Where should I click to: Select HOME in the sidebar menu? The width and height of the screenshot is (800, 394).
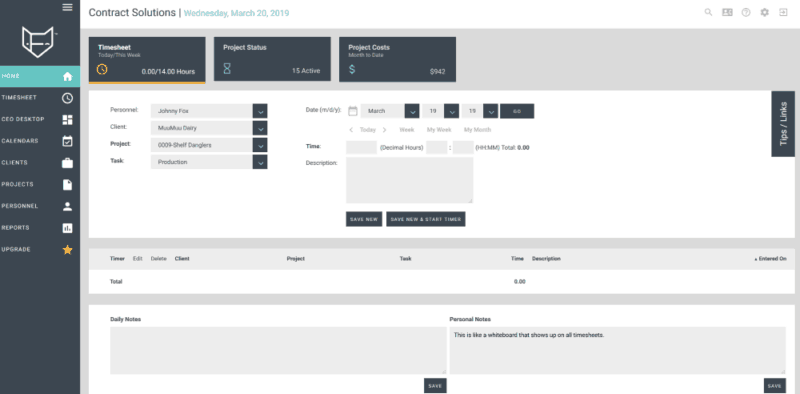pos(40,77)
